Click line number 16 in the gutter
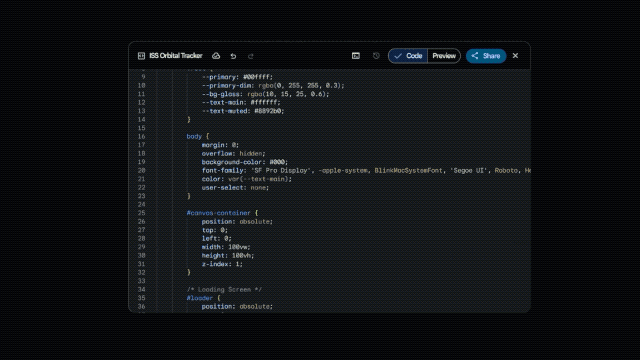Viewport: 640px width, 360px height. pos(141,136)
